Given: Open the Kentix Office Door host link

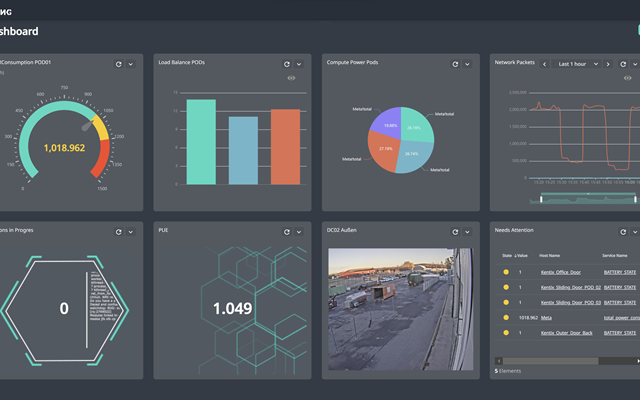Looking at the screenshot, I should pyautogui.click(x=560, y=272).
